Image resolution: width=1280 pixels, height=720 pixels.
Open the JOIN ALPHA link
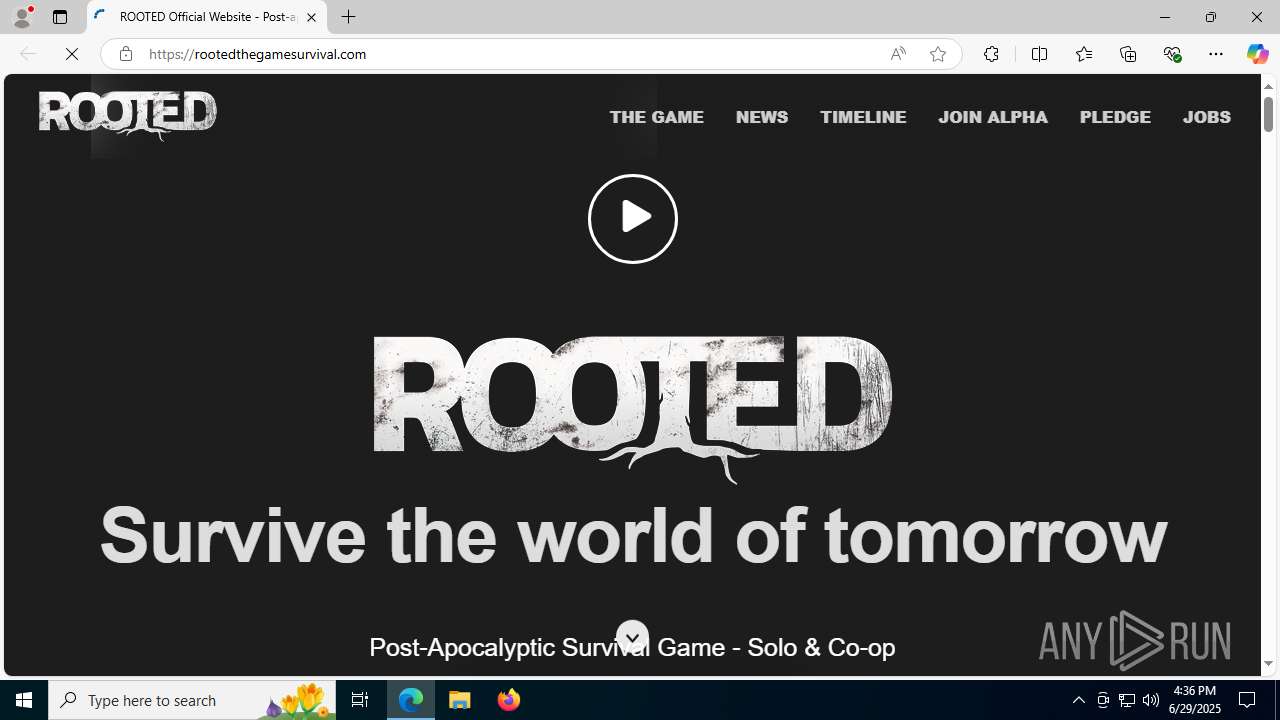[993, 117]
